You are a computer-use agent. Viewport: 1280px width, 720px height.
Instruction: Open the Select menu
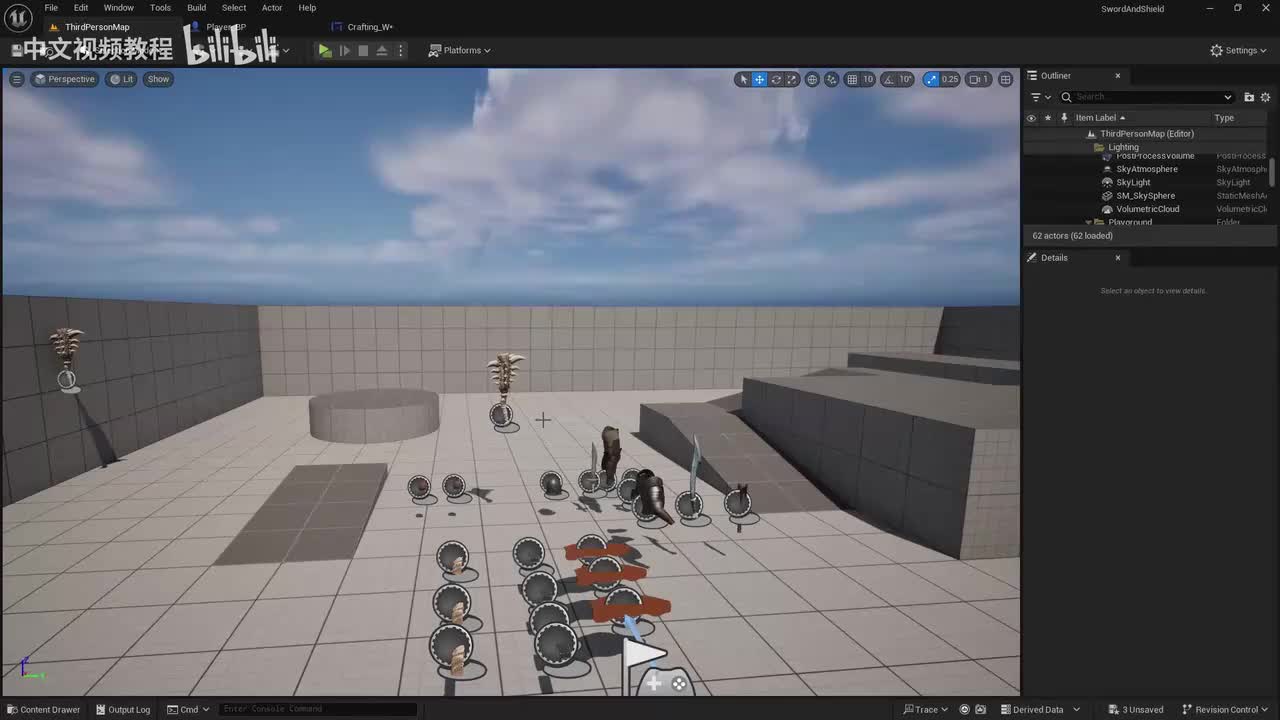point(234,8)
